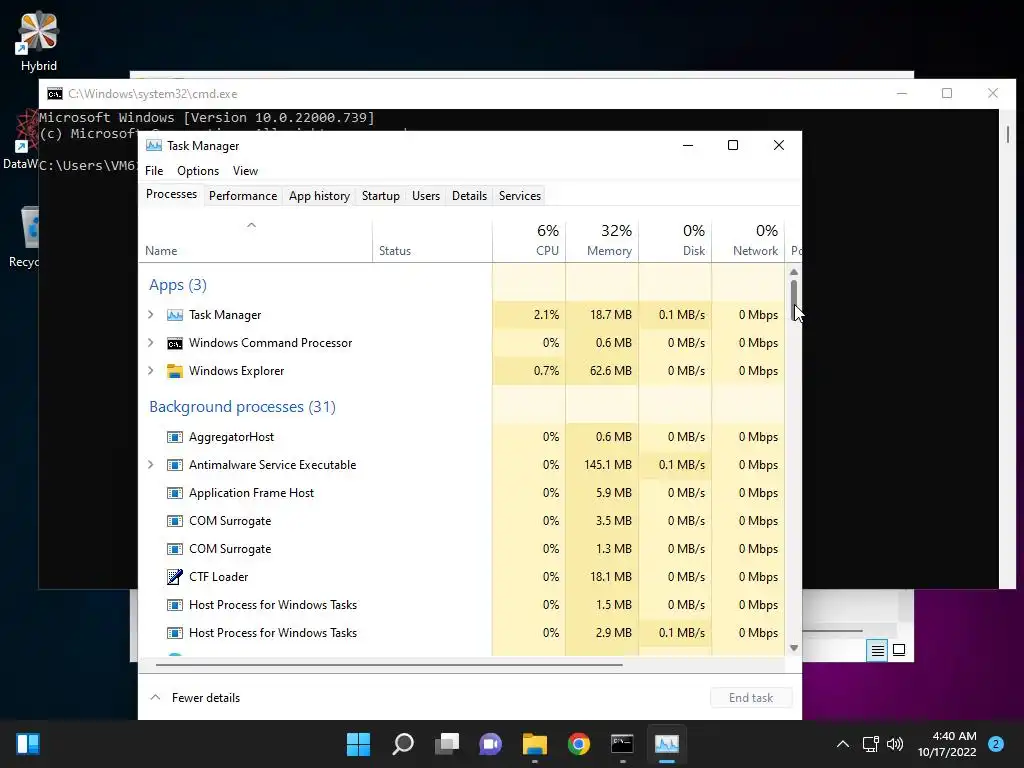Open the notification center badge

pyautogui.click(x=996, y=744)
